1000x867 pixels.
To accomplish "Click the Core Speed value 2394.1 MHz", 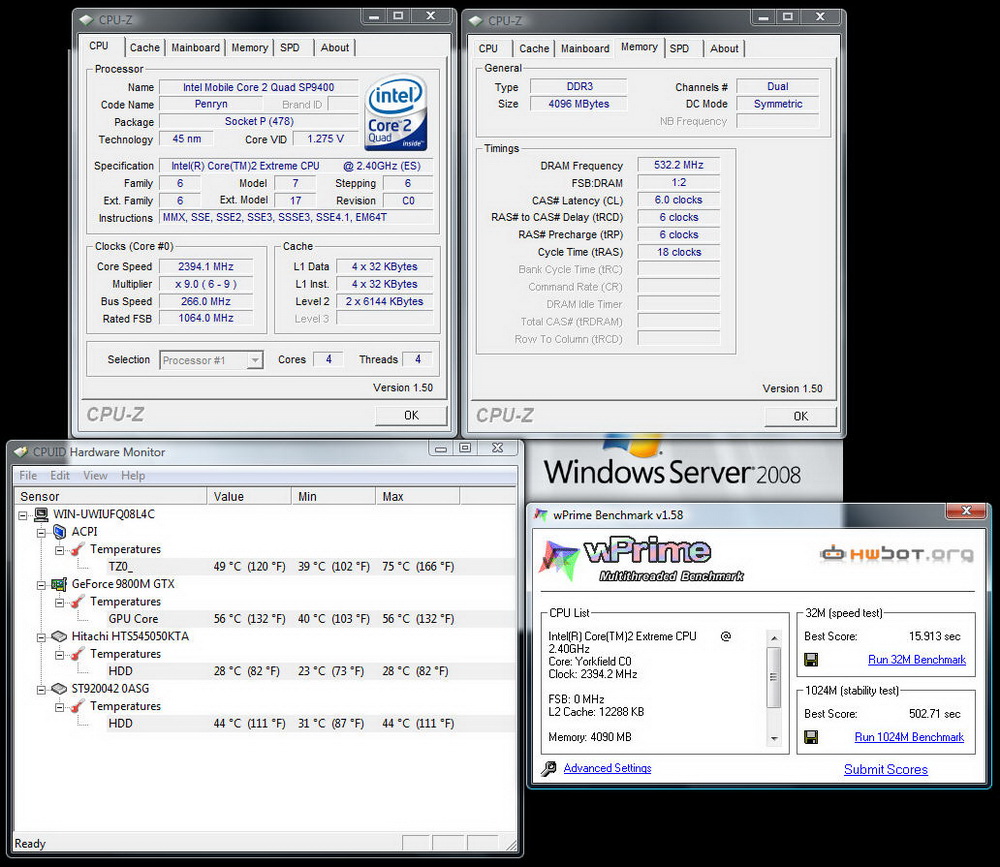I will (x=206, y=267).
